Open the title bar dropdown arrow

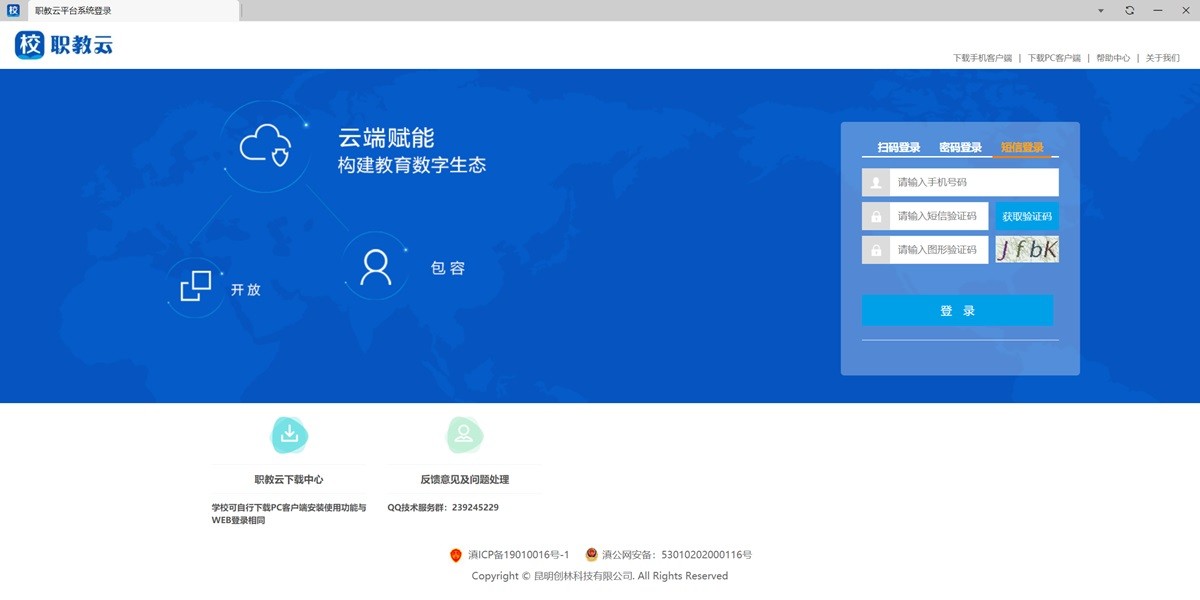pyautogui.click(x=1101, y=10)
